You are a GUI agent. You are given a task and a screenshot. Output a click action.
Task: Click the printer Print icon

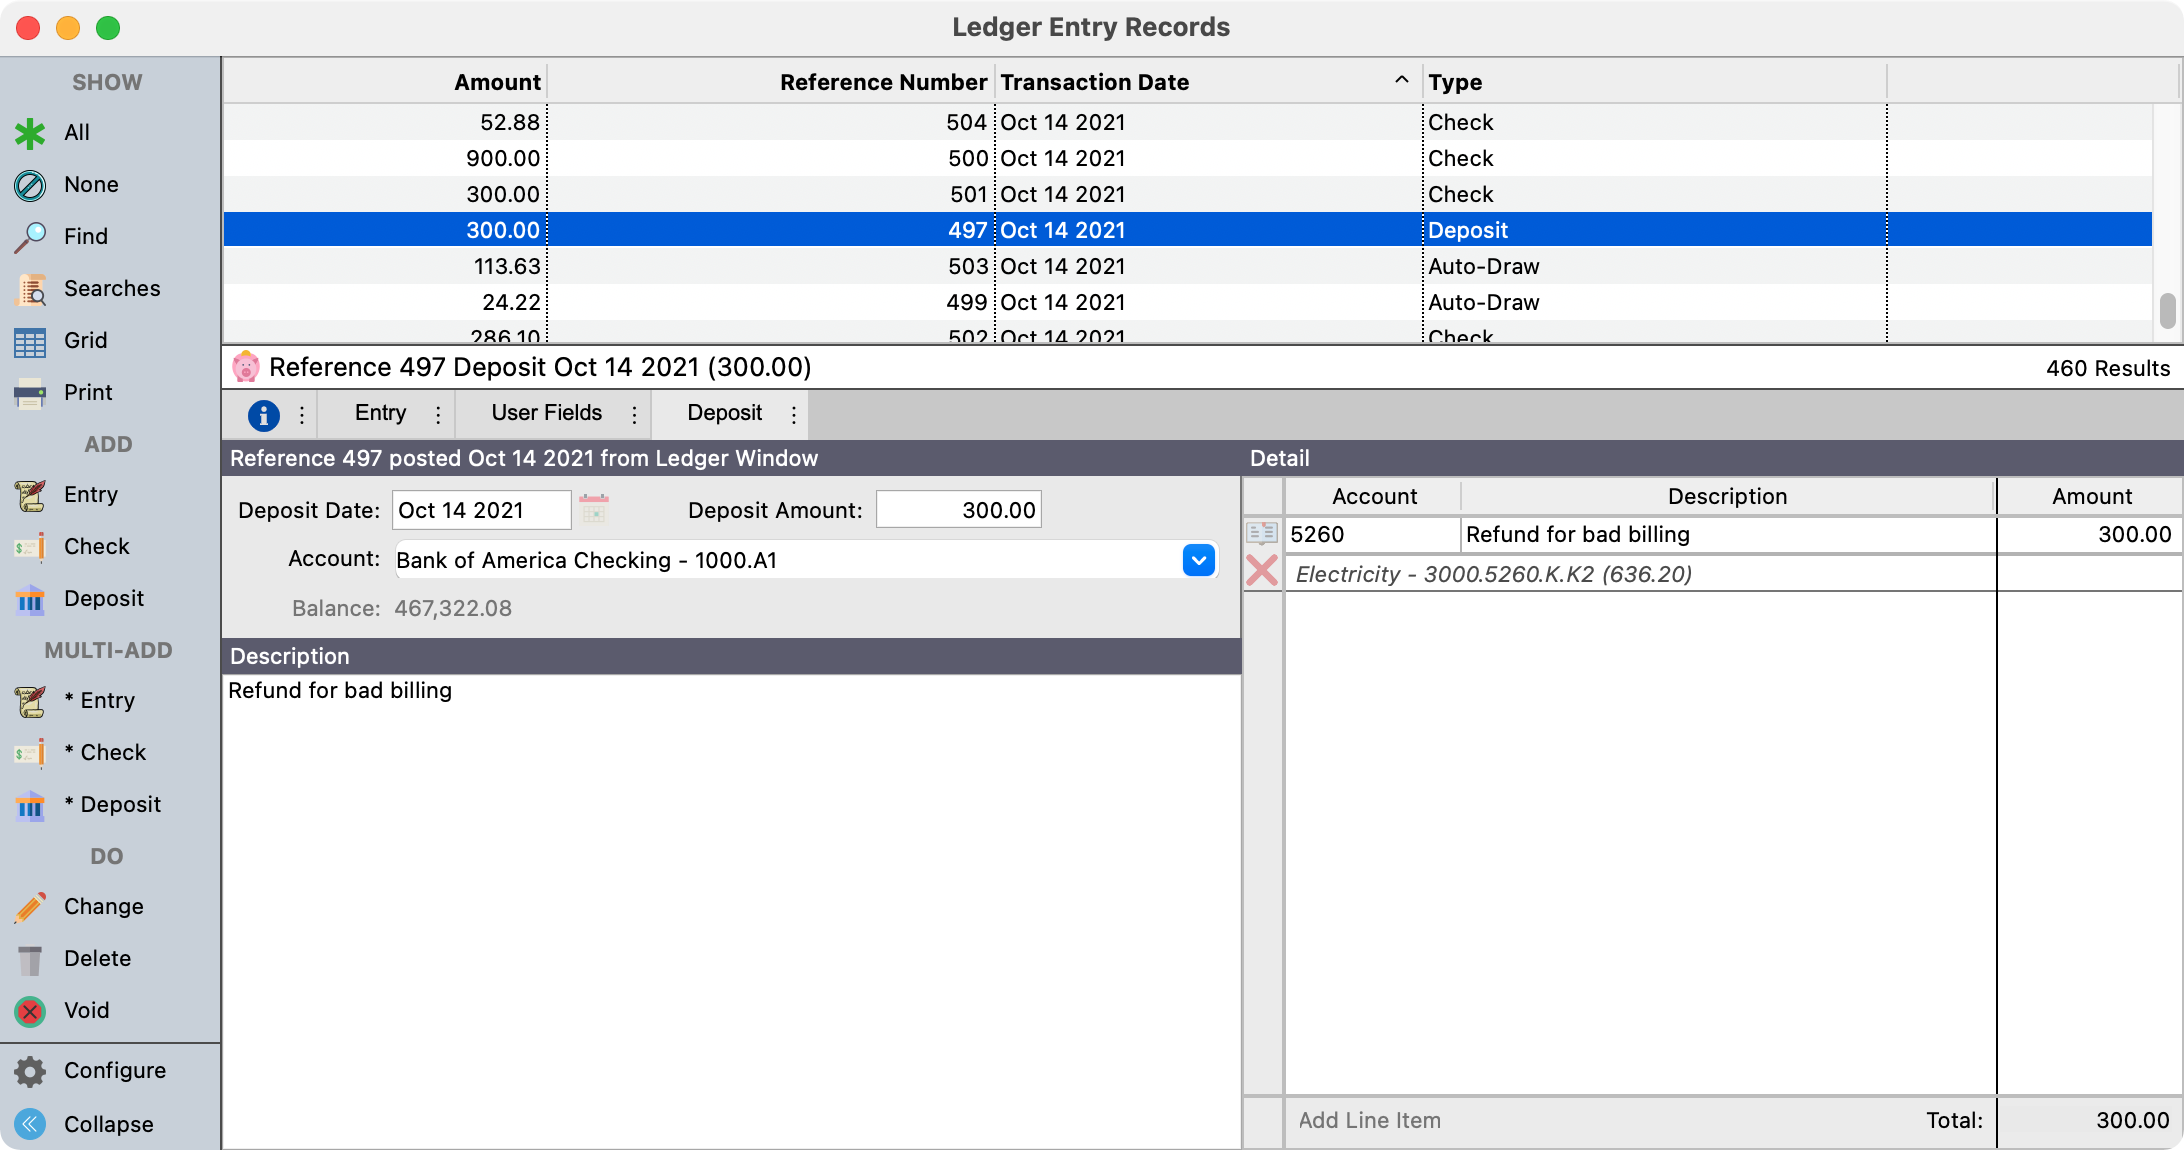pyautogui.click(x=30, y=393)
